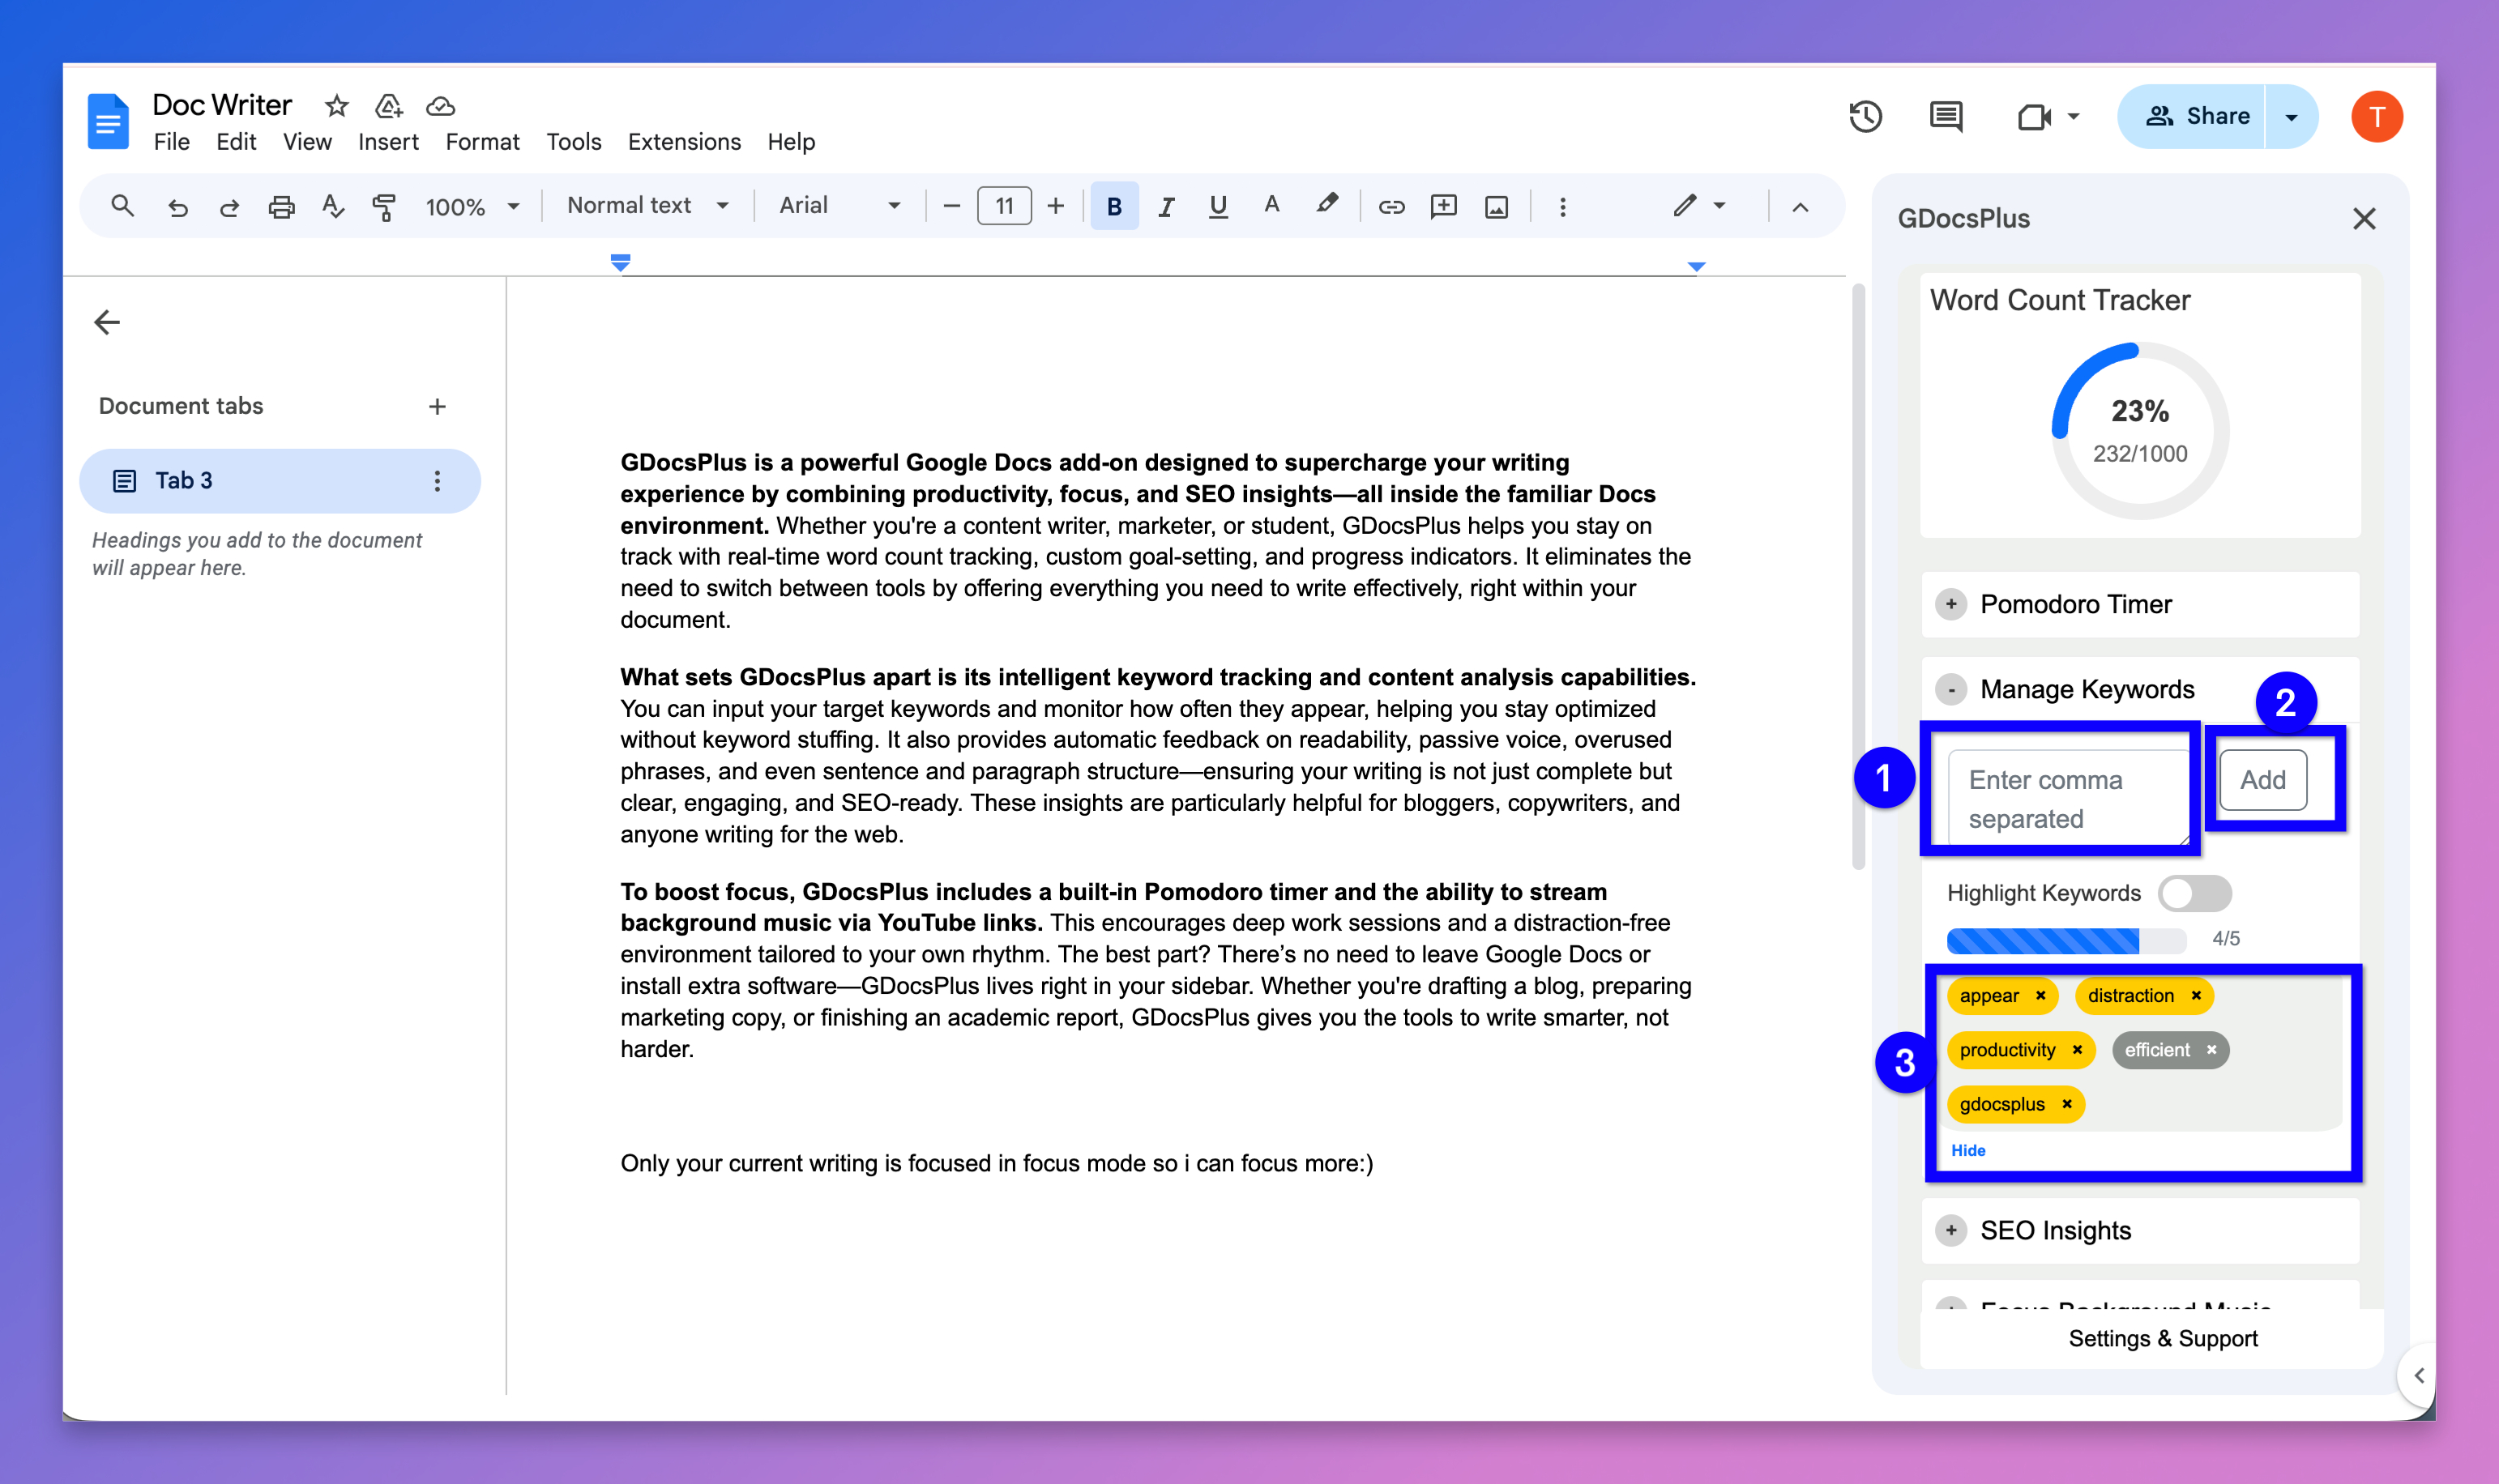Screen dimensions: 2499x1484
Task: Click the keyword progress bar
Action: click(2066, 940)
